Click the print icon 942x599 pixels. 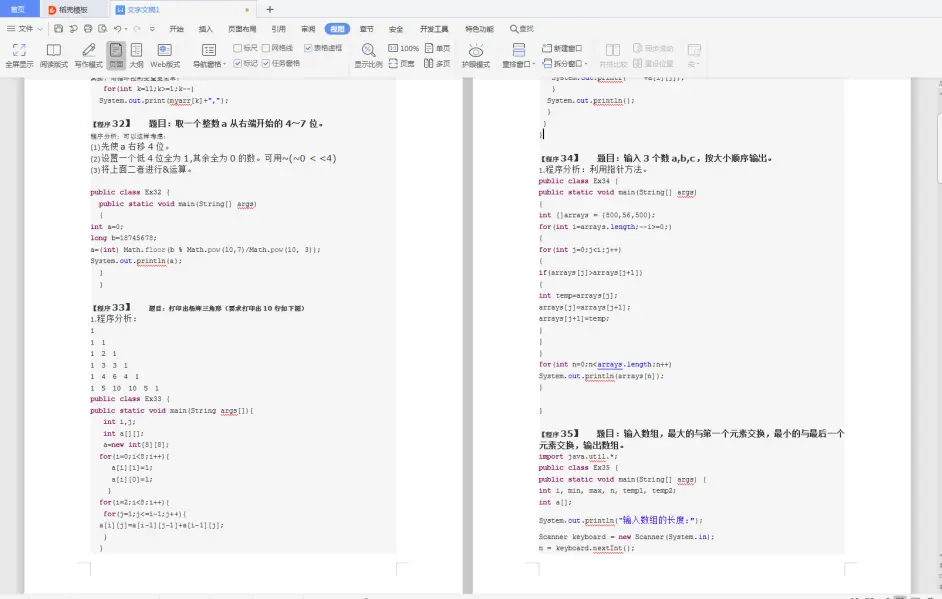pos(88,28)
